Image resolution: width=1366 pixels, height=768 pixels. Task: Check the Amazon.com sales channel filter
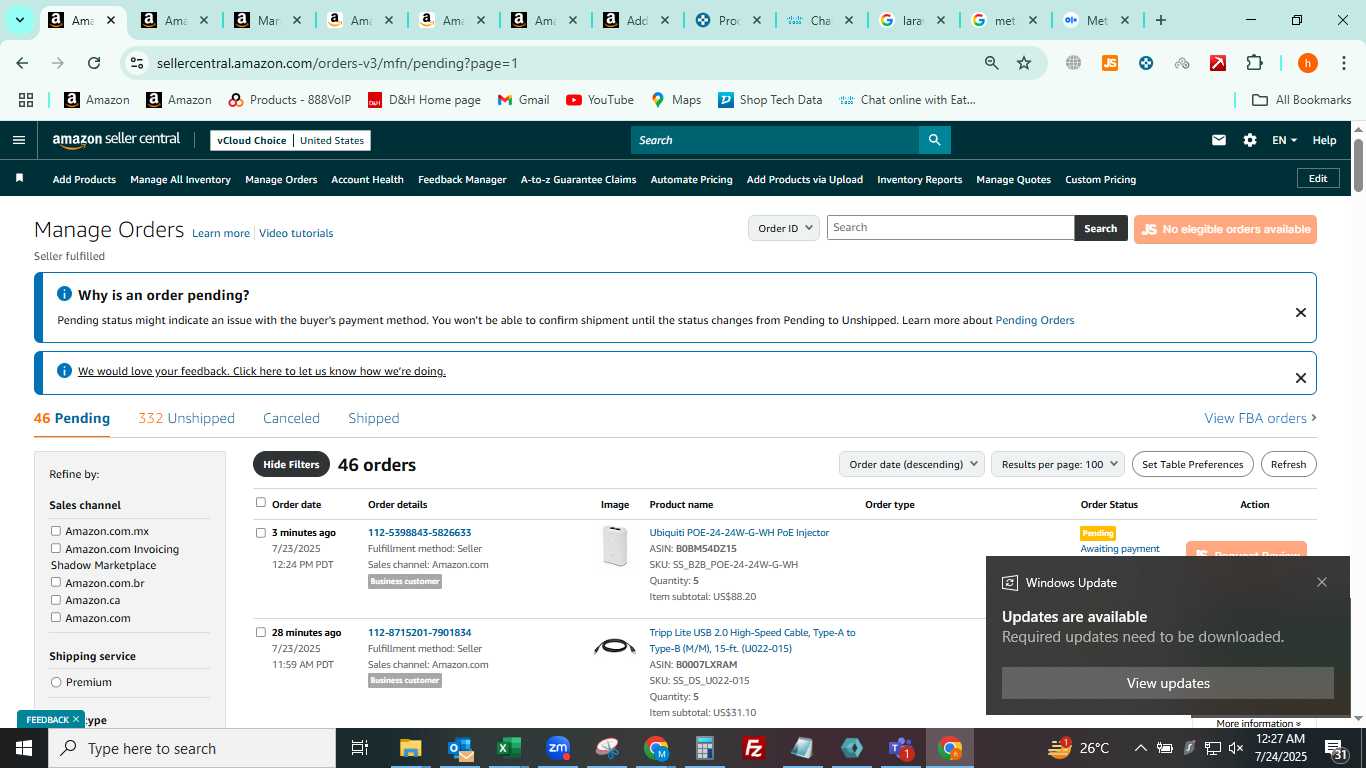(56, 617)
